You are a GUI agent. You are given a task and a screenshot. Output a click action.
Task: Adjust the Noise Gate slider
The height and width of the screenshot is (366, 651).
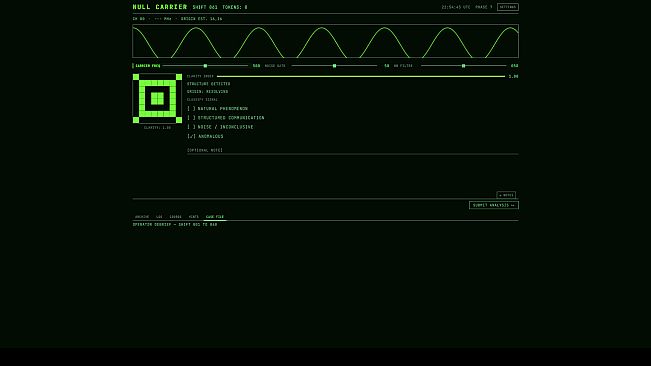pyautogui.click(x=334, y=66)
